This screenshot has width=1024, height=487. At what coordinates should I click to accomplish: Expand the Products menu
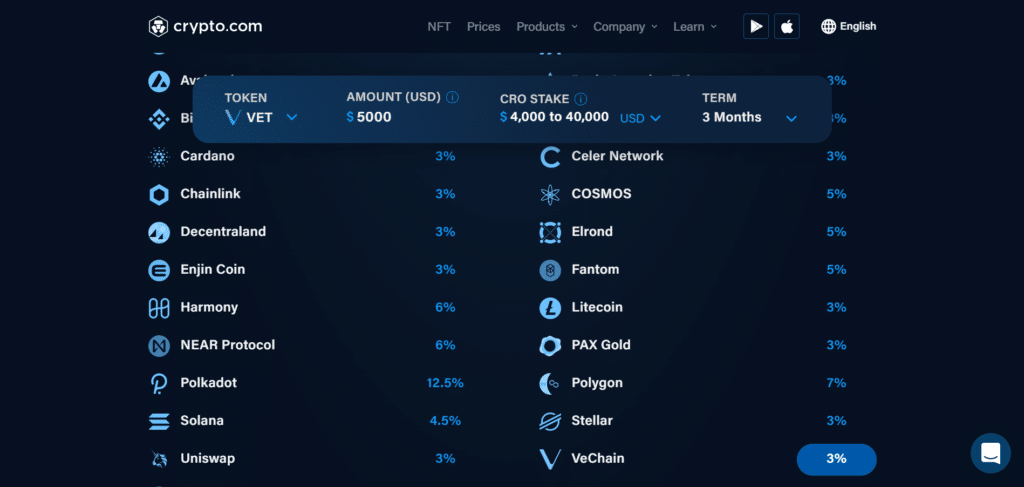[x=547, y=27]
